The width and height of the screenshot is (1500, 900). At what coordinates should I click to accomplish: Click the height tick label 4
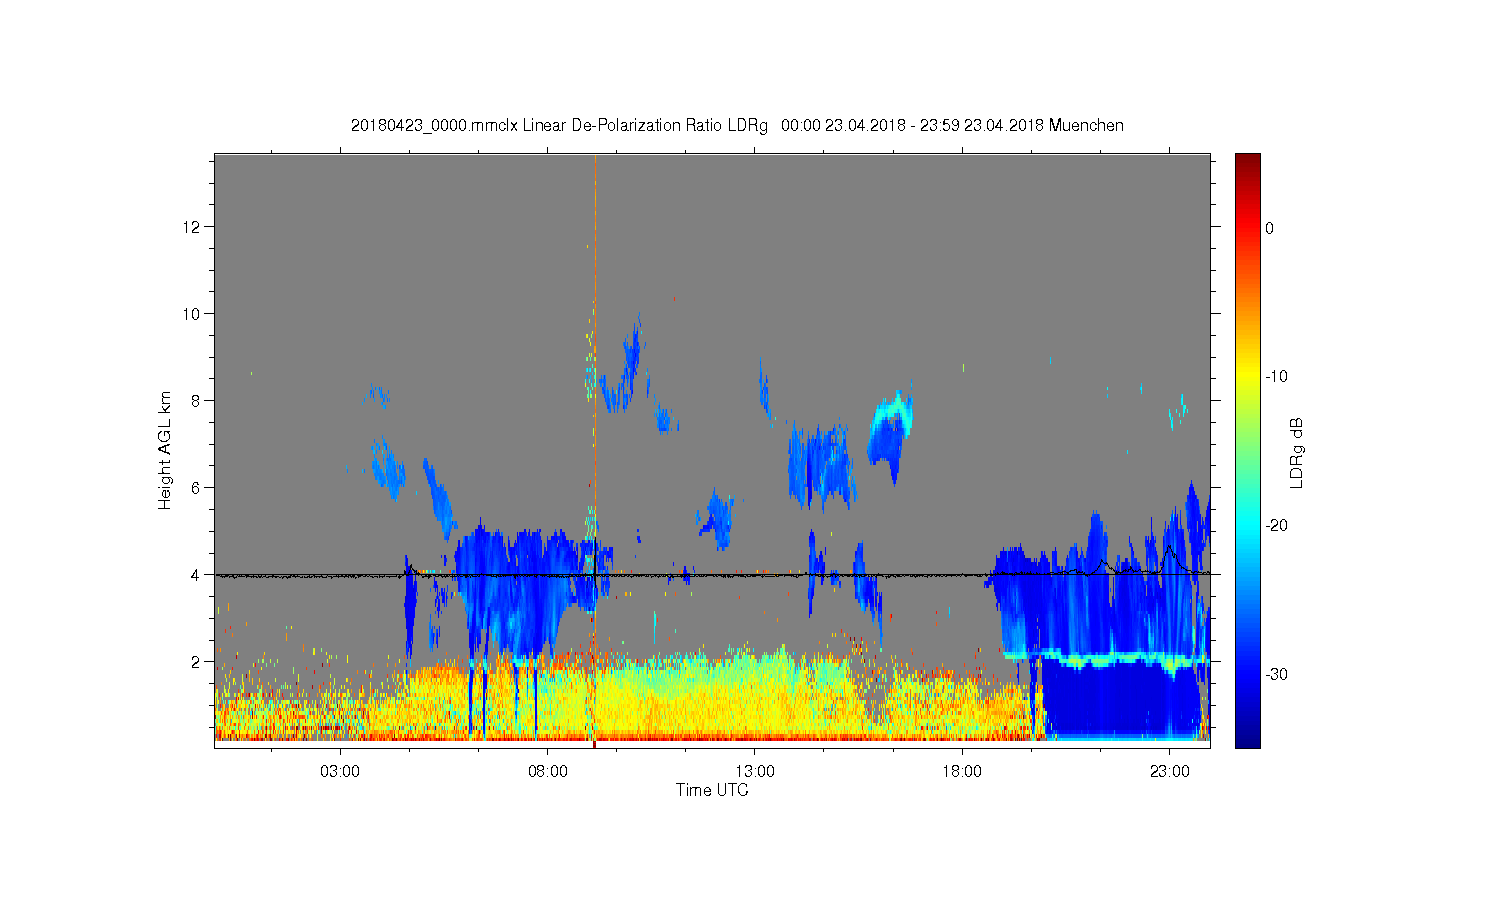point(194,575)
